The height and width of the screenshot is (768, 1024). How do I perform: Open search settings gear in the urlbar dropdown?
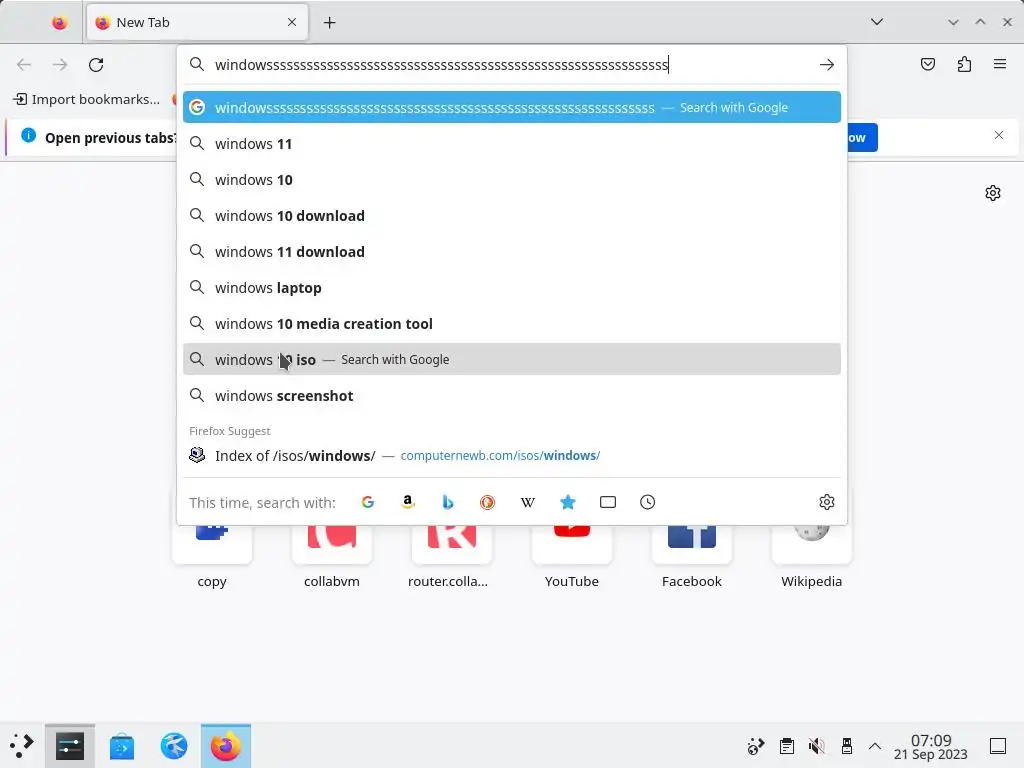[x=827, y=502]
